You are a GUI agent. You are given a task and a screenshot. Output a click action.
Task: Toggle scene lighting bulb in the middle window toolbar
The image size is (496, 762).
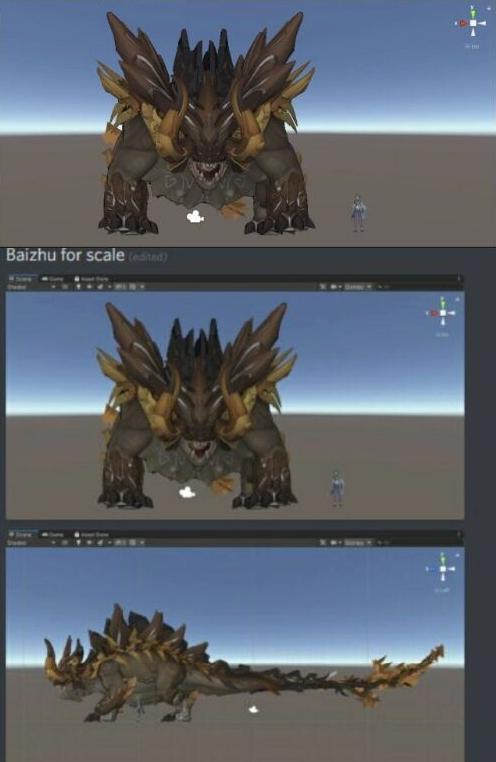click(78, 287)
